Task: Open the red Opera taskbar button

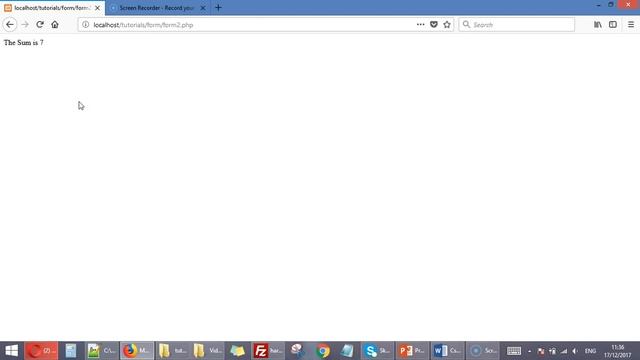Action: (x=41, y=351)
